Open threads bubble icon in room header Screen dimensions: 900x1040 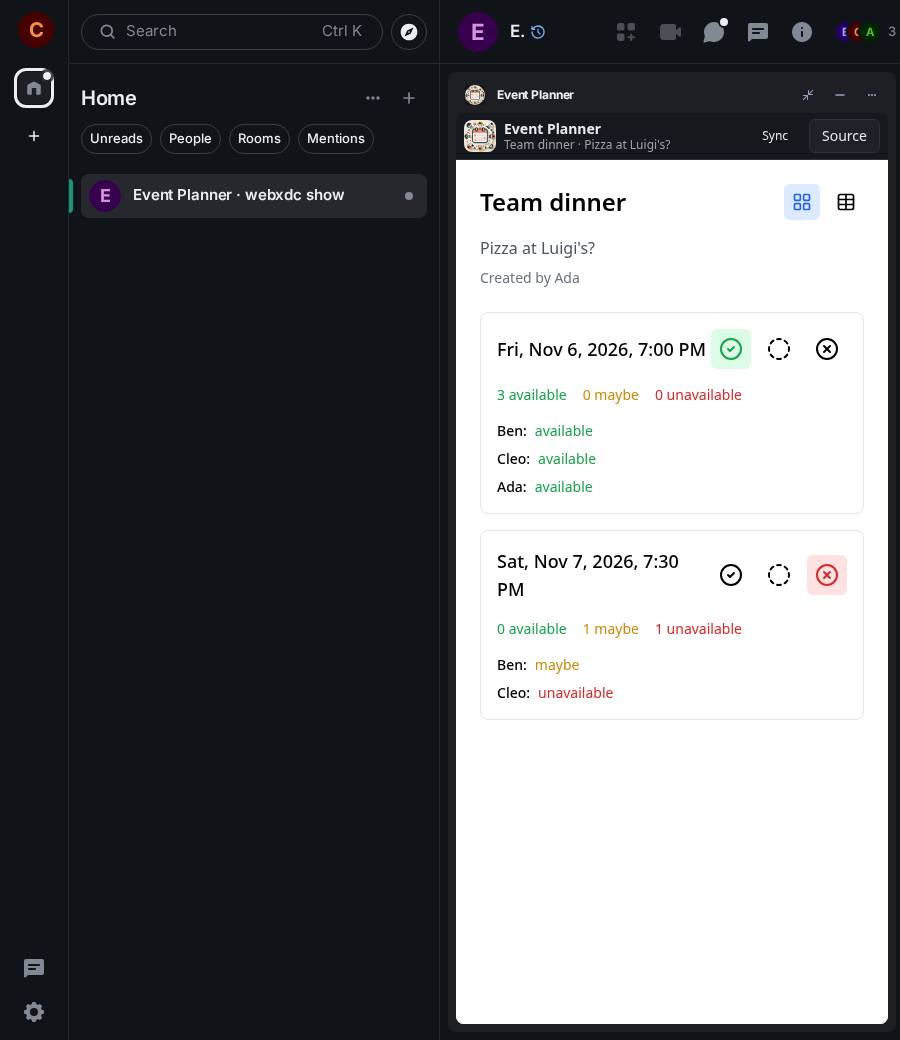click(x=714, y=32)
